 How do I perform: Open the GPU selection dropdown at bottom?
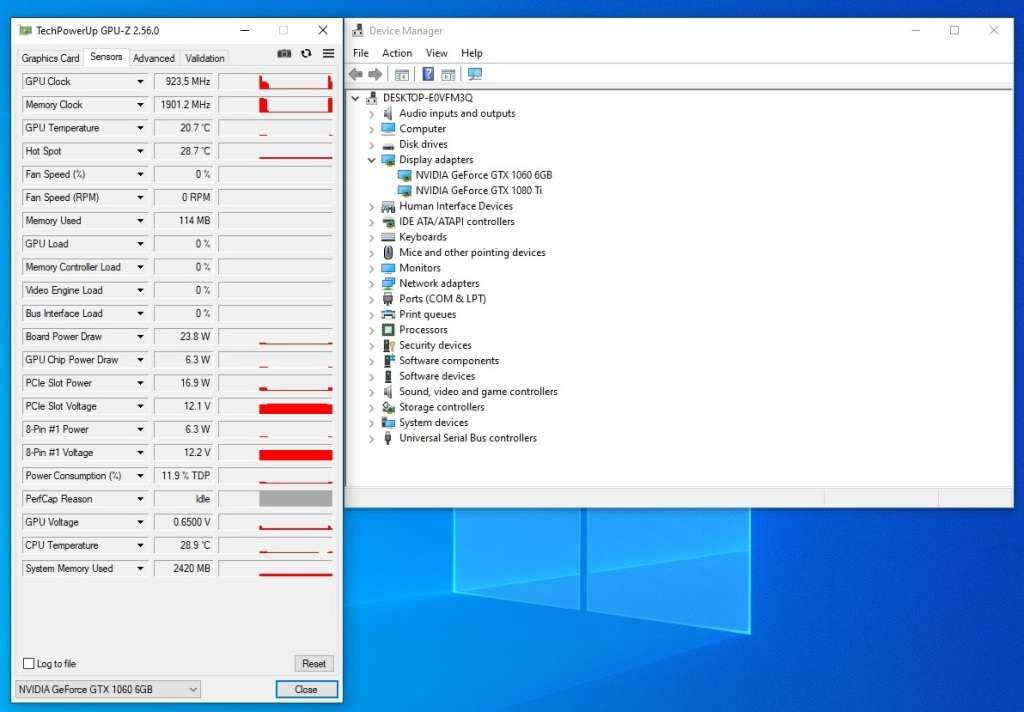point(108,689)
